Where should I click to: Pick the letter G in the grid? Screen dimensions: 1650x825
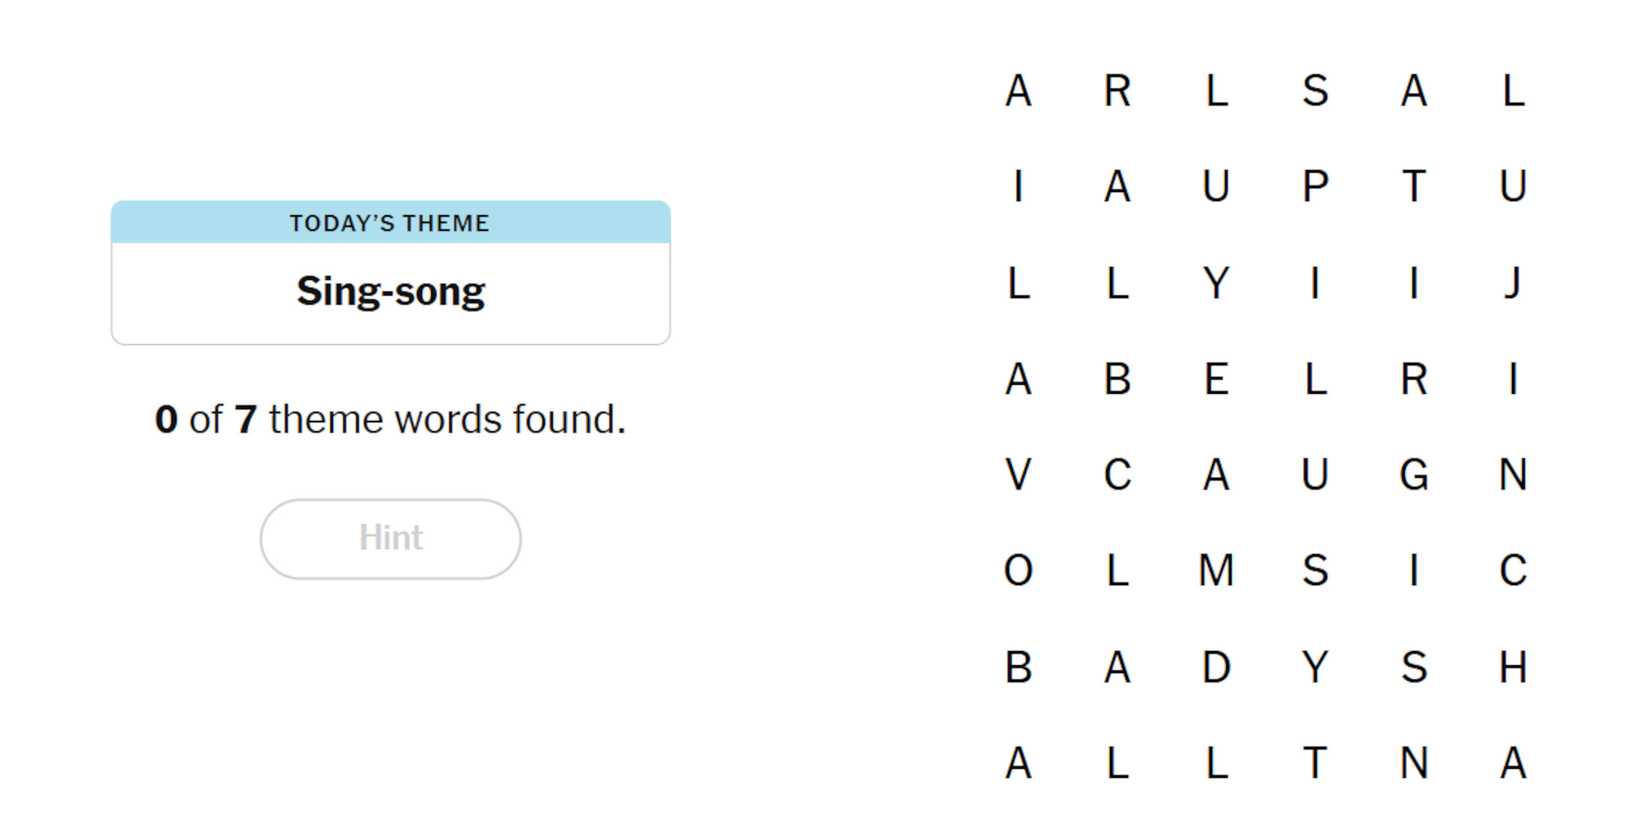[1413, 475]
